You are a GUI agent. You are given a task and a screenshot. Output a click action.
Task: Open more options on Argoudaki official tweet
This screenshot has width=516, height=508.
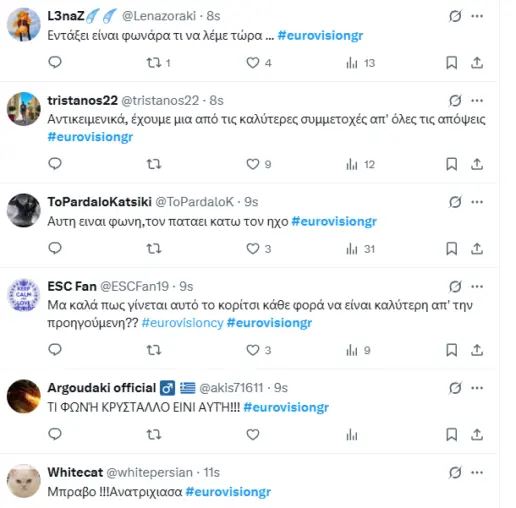pyautogui.click(x=477, y=388)
